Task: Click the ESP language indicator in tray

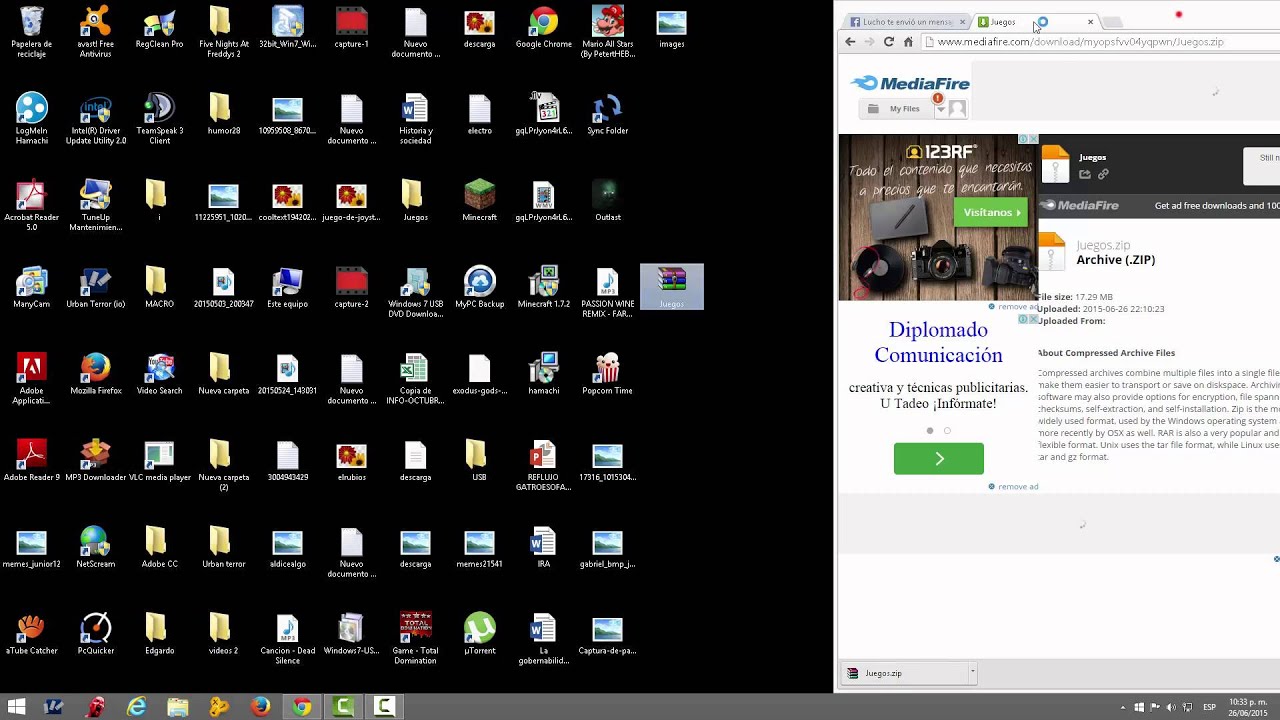Action: click(1209, 707)
